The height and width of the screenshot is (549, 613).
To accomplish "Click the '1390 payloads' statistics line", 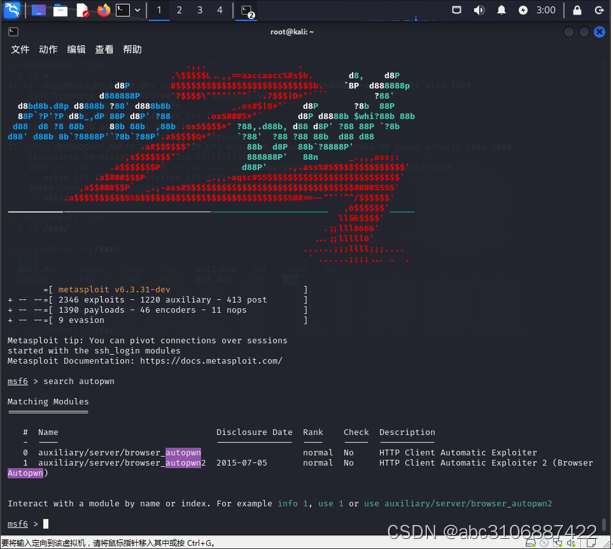I will 152,310.
